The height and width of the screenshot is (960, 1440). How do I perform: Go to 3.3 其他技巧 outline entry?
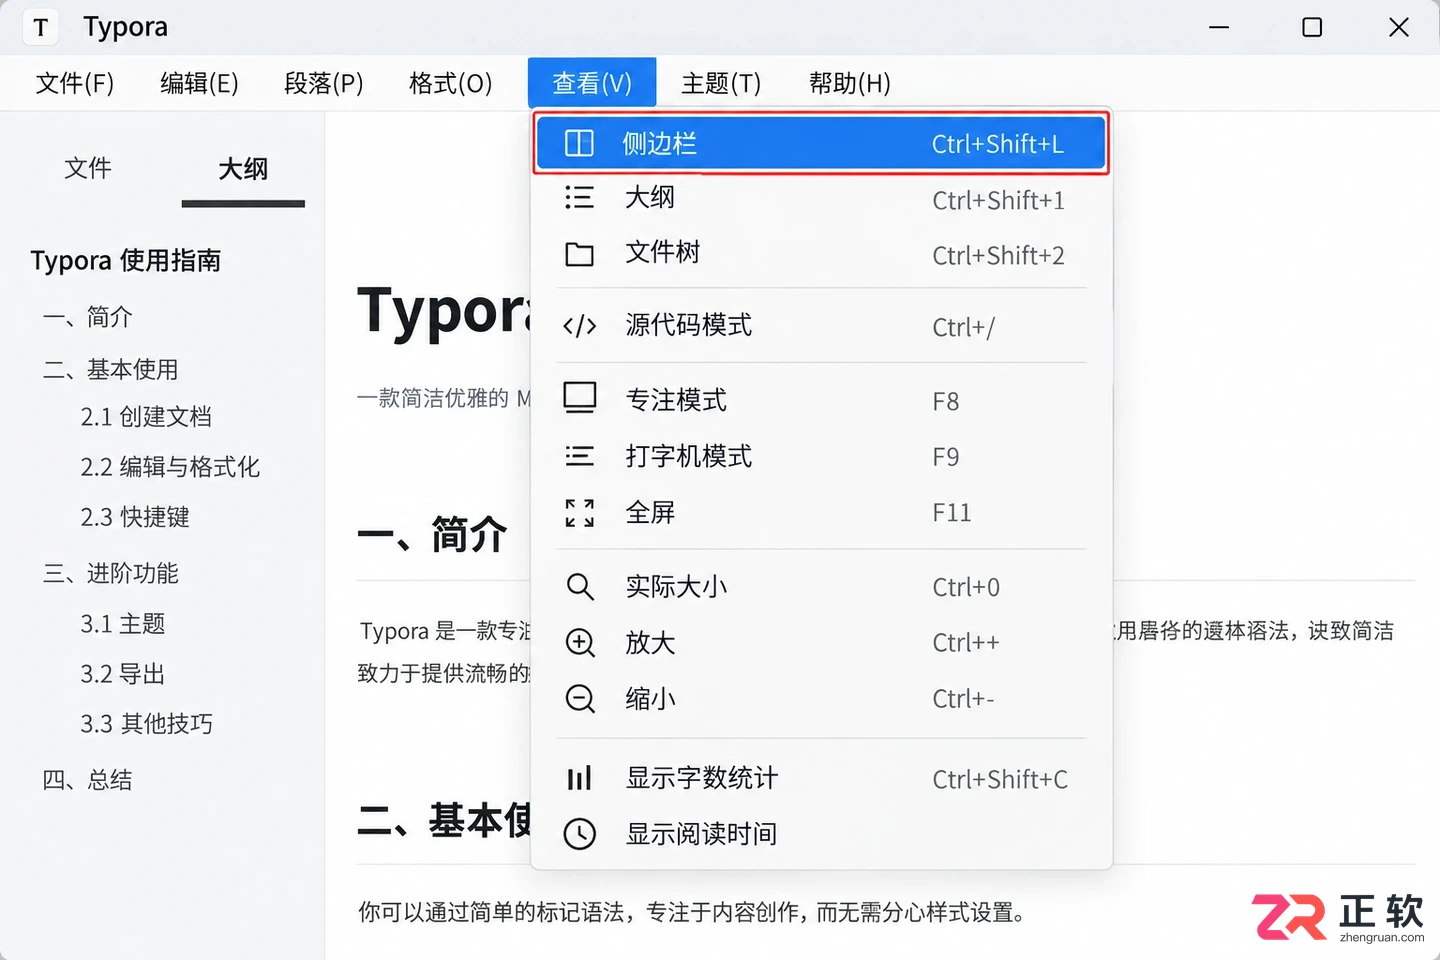click(147, 724)
